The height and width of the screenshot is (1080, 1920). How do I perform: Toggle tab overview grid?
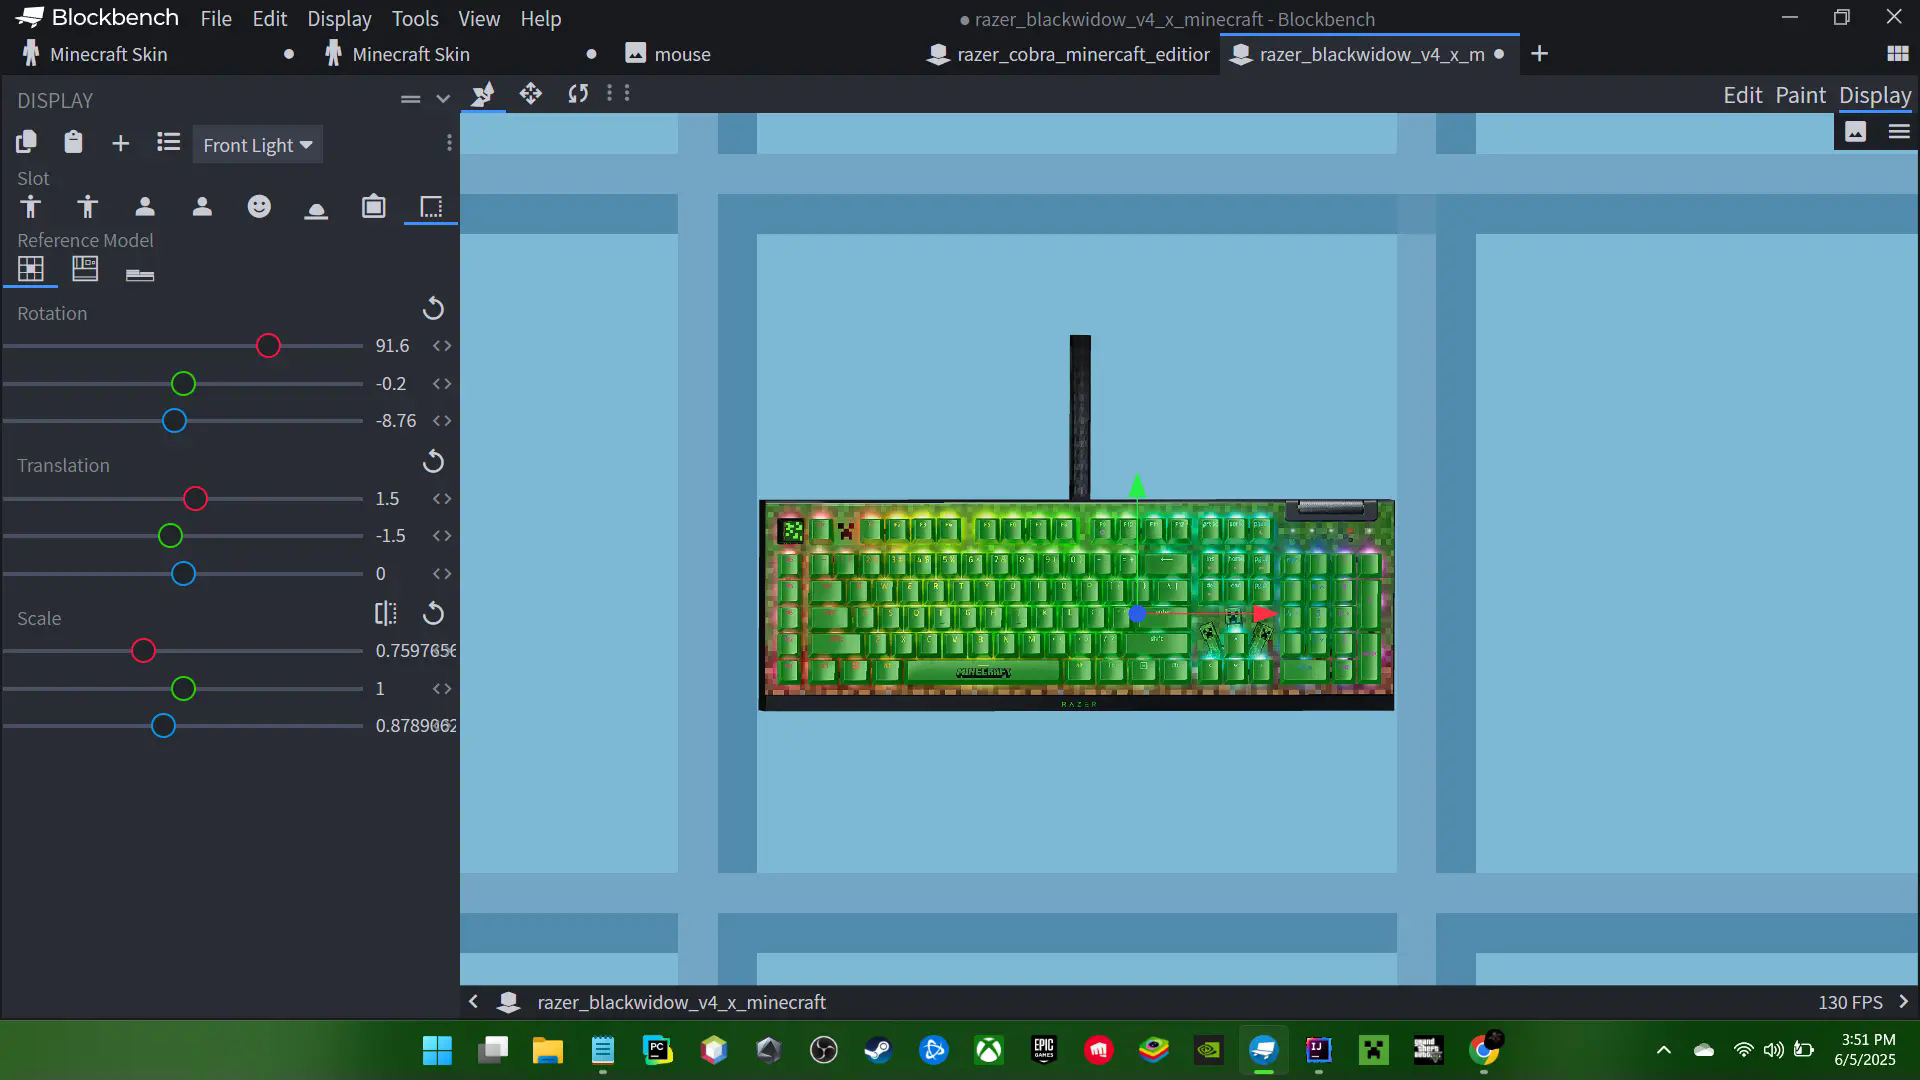[1897, 54]
